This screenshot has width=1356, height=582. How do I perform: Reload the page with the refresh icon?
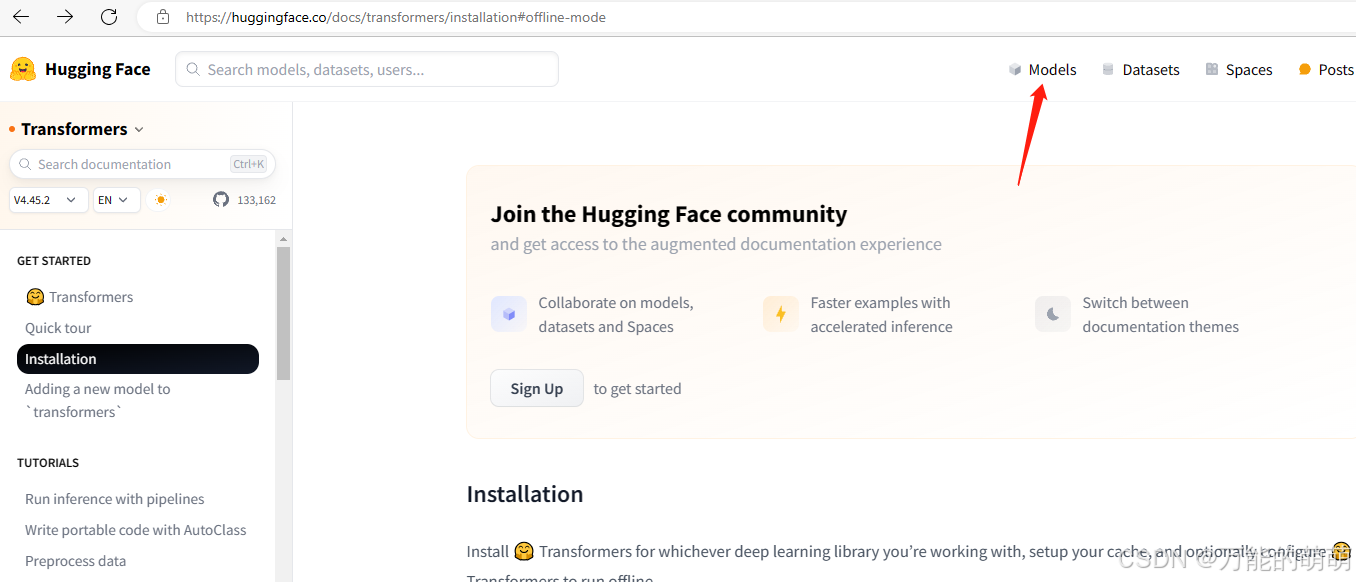(x=109, y=17)
